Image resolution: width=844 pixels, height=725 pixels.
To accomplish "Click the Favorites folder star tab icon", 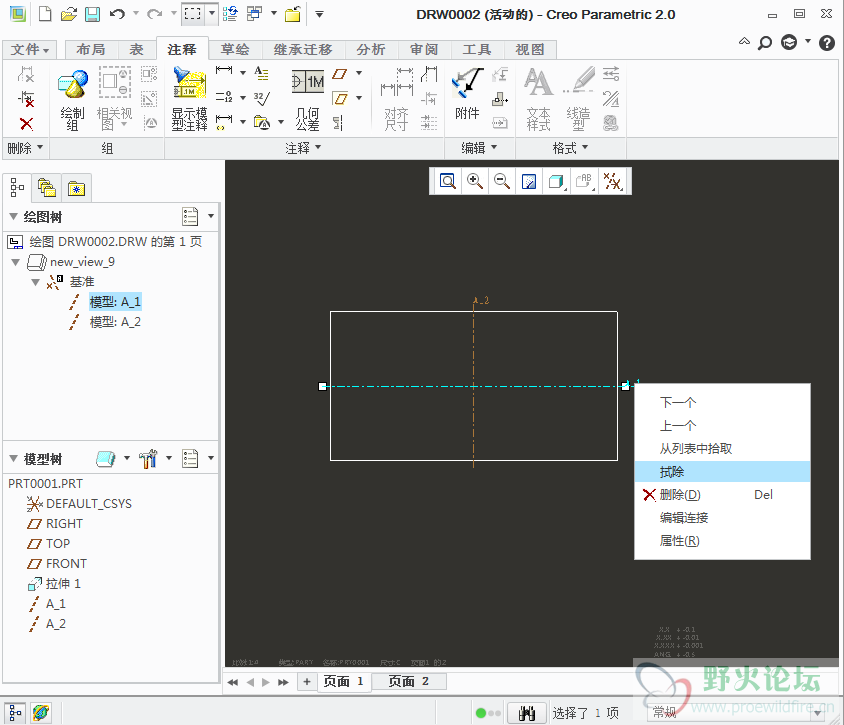I will pyautogui.click(x=76, y=188).
